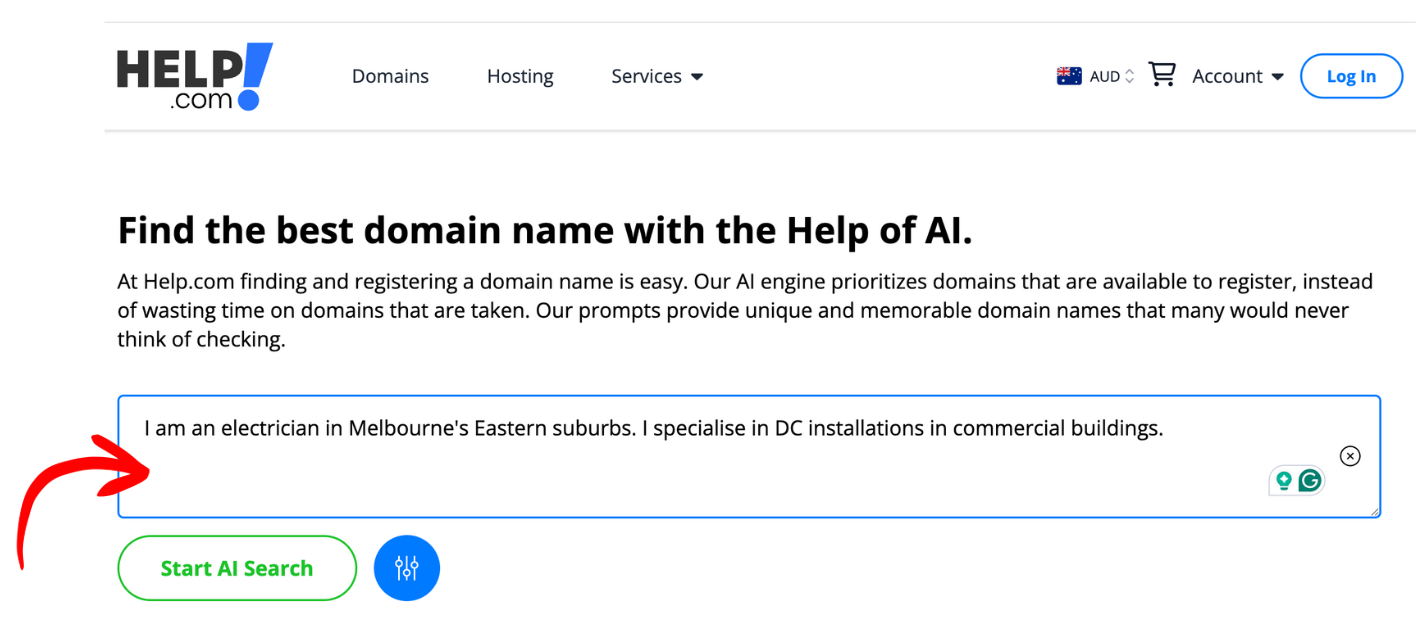Open the blue search filter settings button
1428x620 pixels.
[x=406, y=568]
